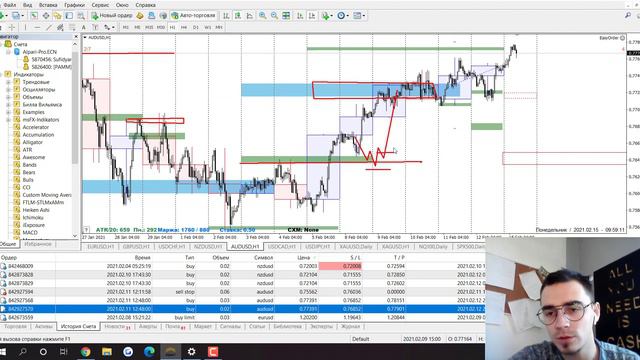Sort orders by the Цена column header
Viewport: 640px width, 360px height.
[303, 258]
